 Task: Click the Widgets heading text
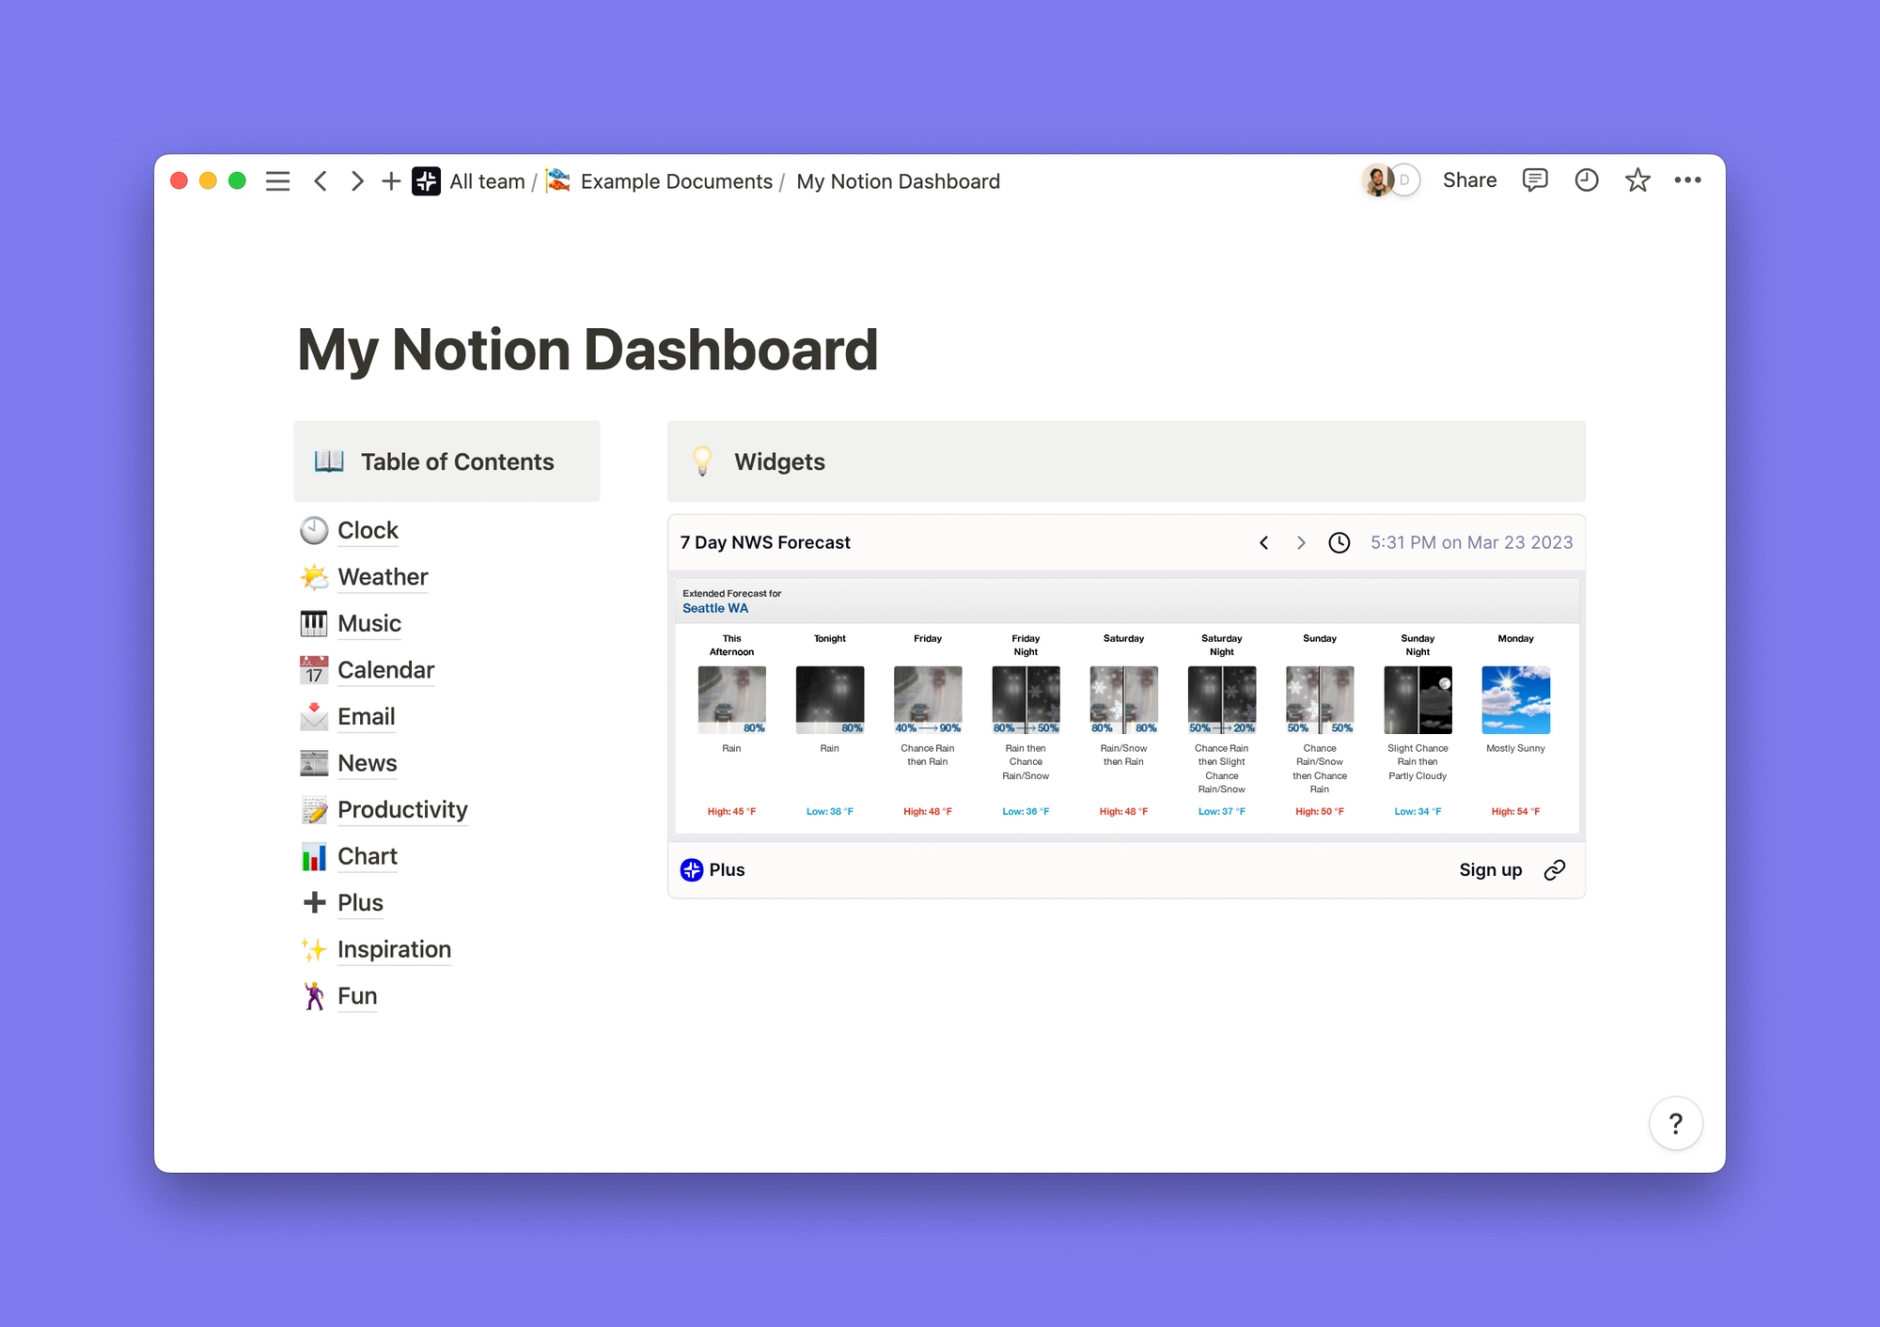point(779,461)
